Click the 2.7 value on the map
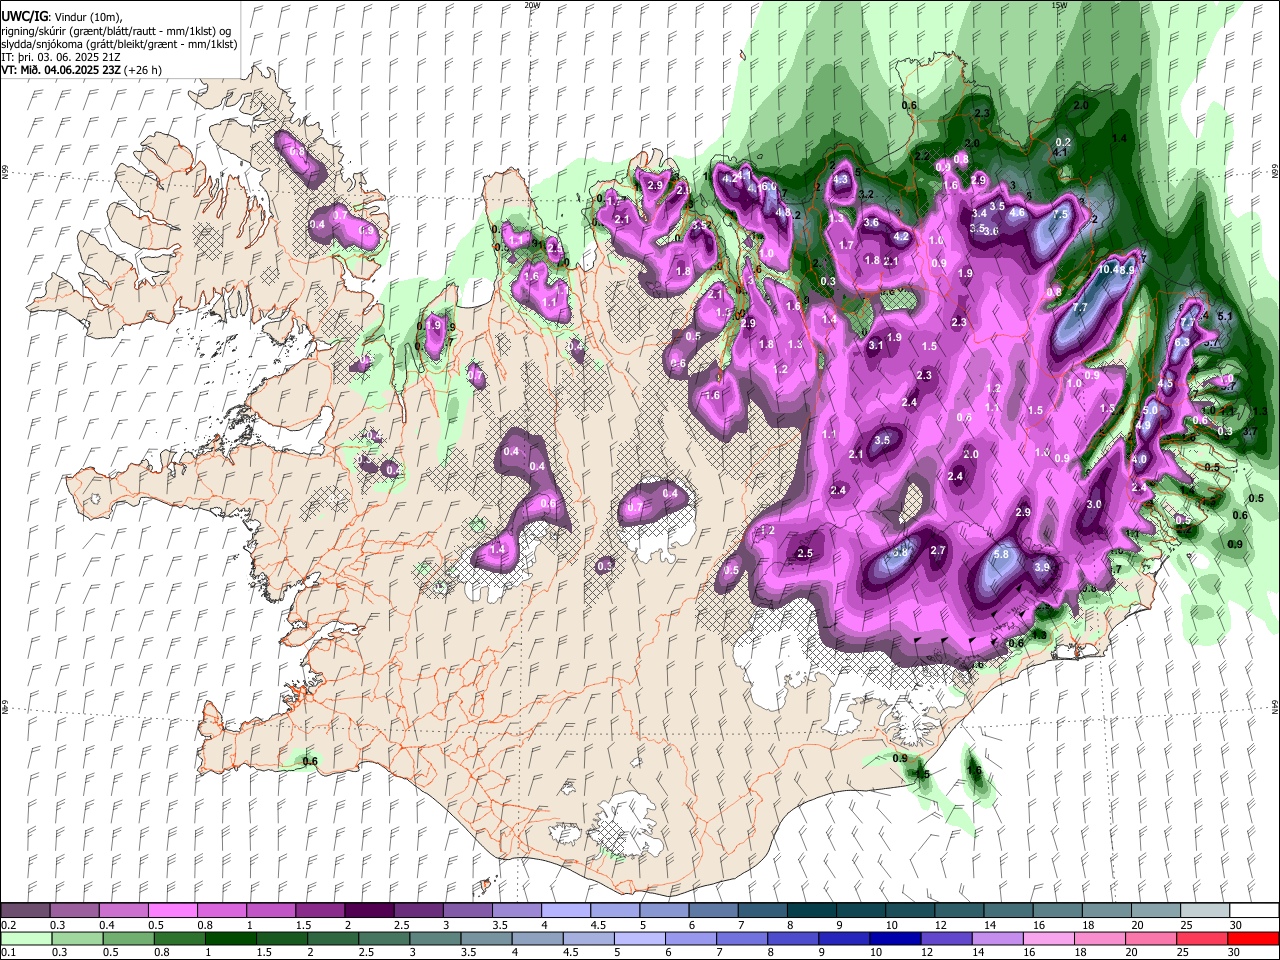Screen dimensions: 1280x960 938,550
